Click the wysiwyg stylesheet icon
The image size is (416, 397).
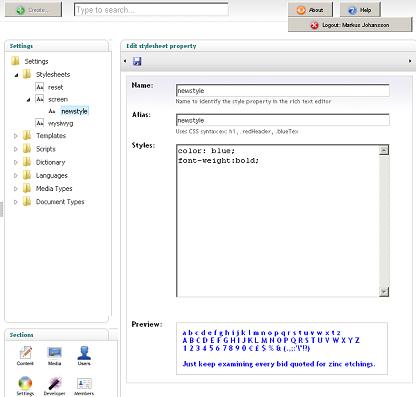[40, 123]
